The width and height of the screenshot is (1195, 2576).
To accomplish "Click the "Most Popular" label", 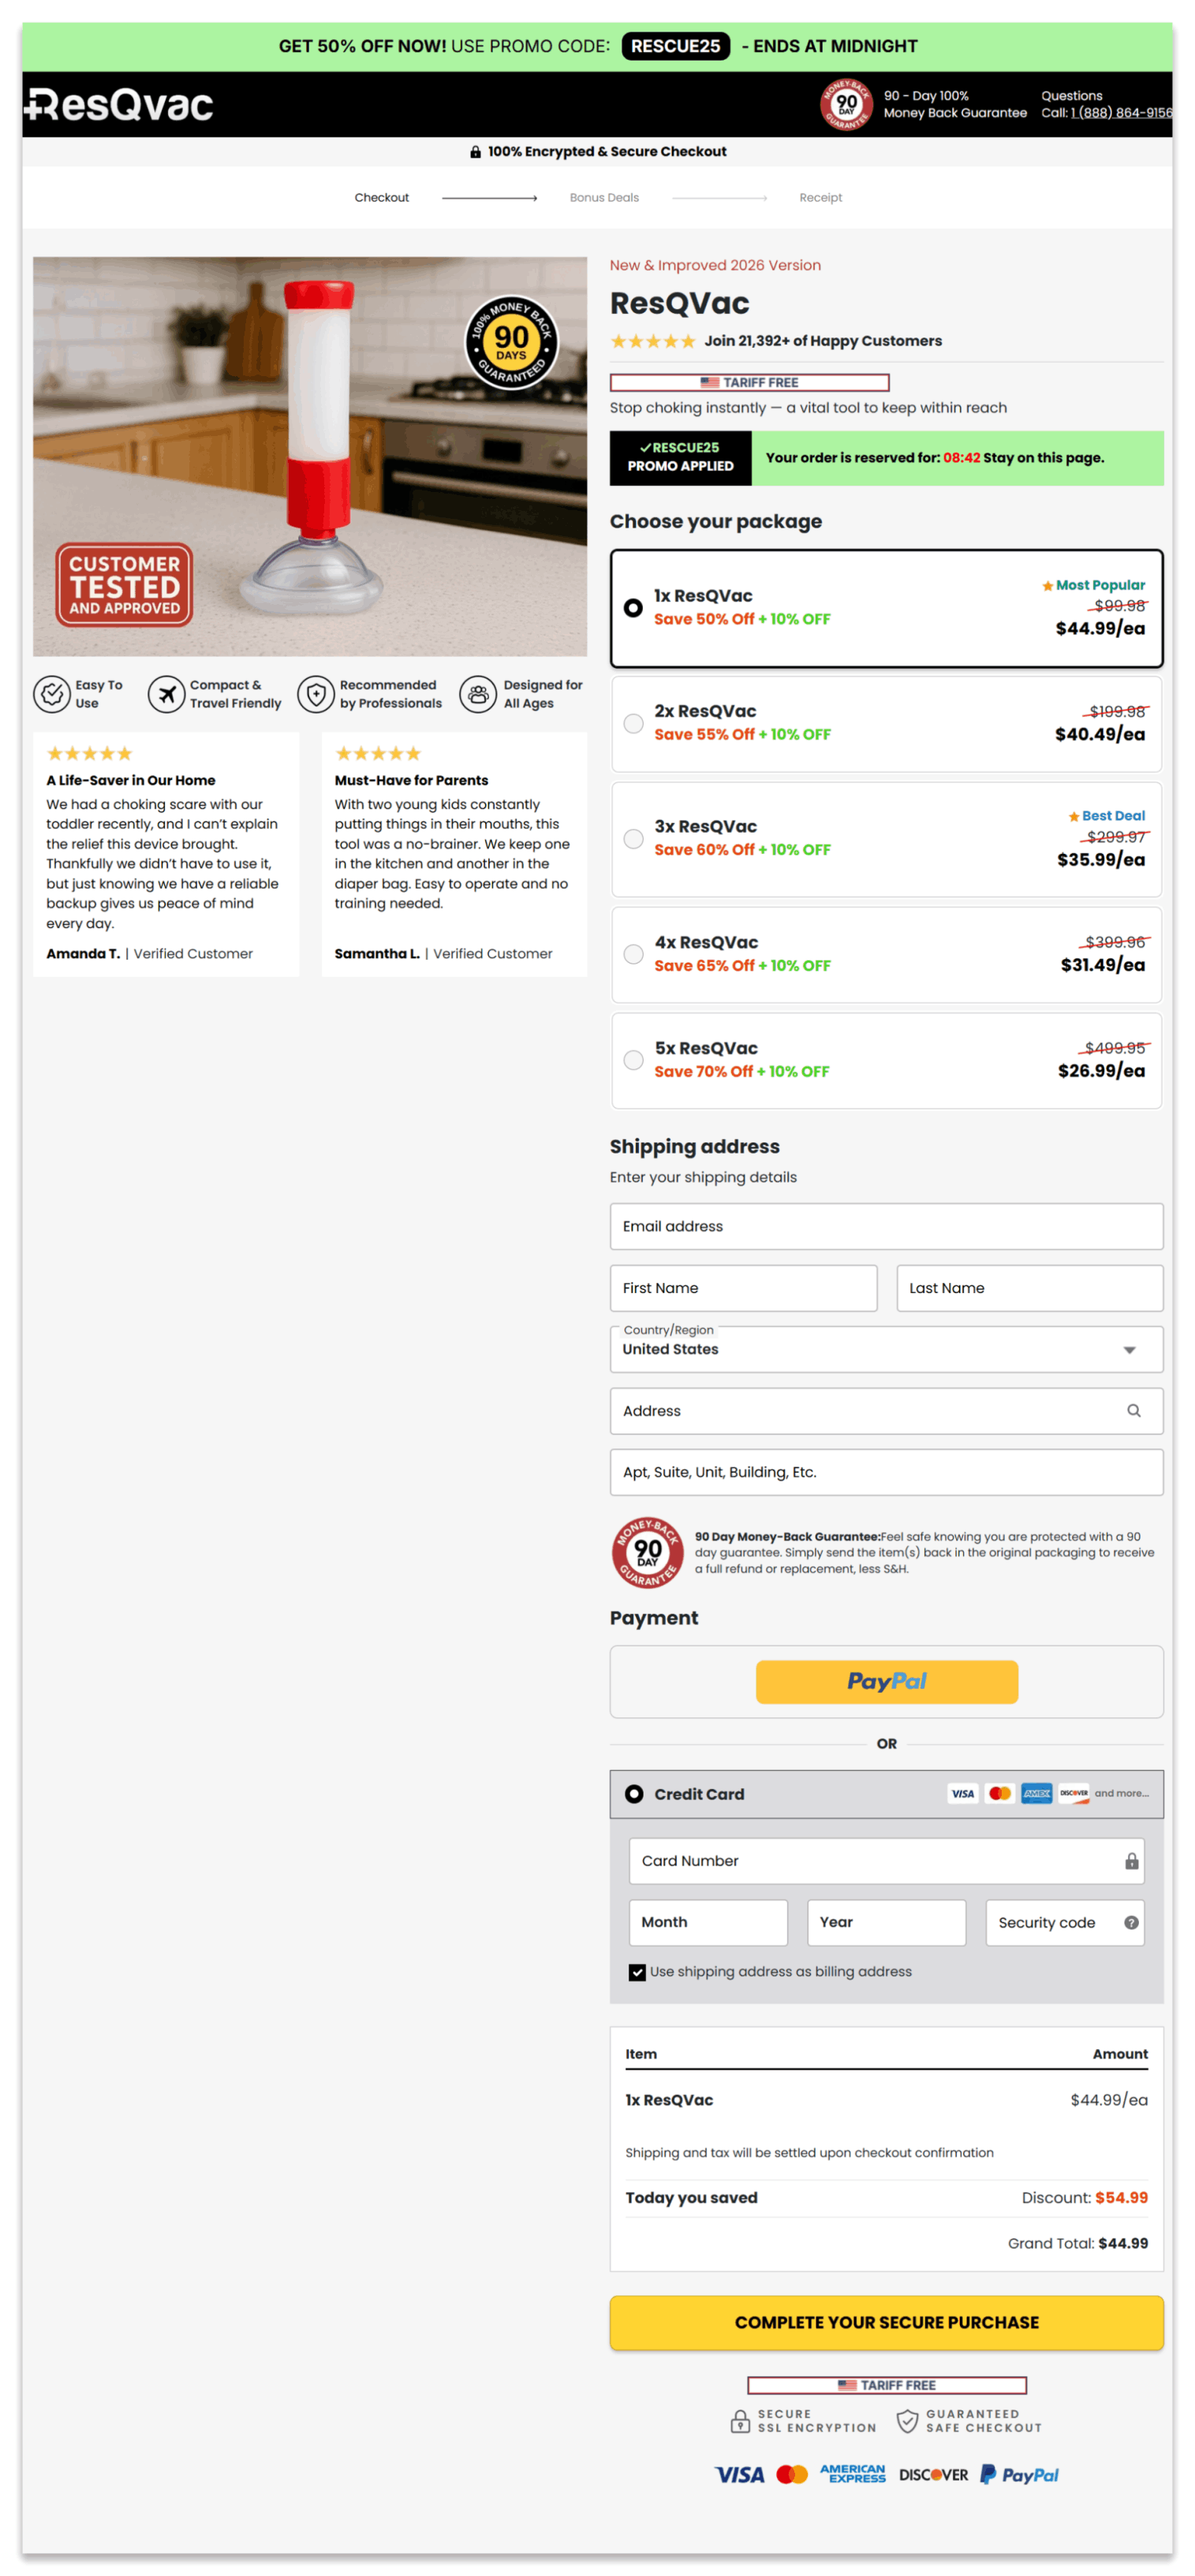I will [1093, 586].
